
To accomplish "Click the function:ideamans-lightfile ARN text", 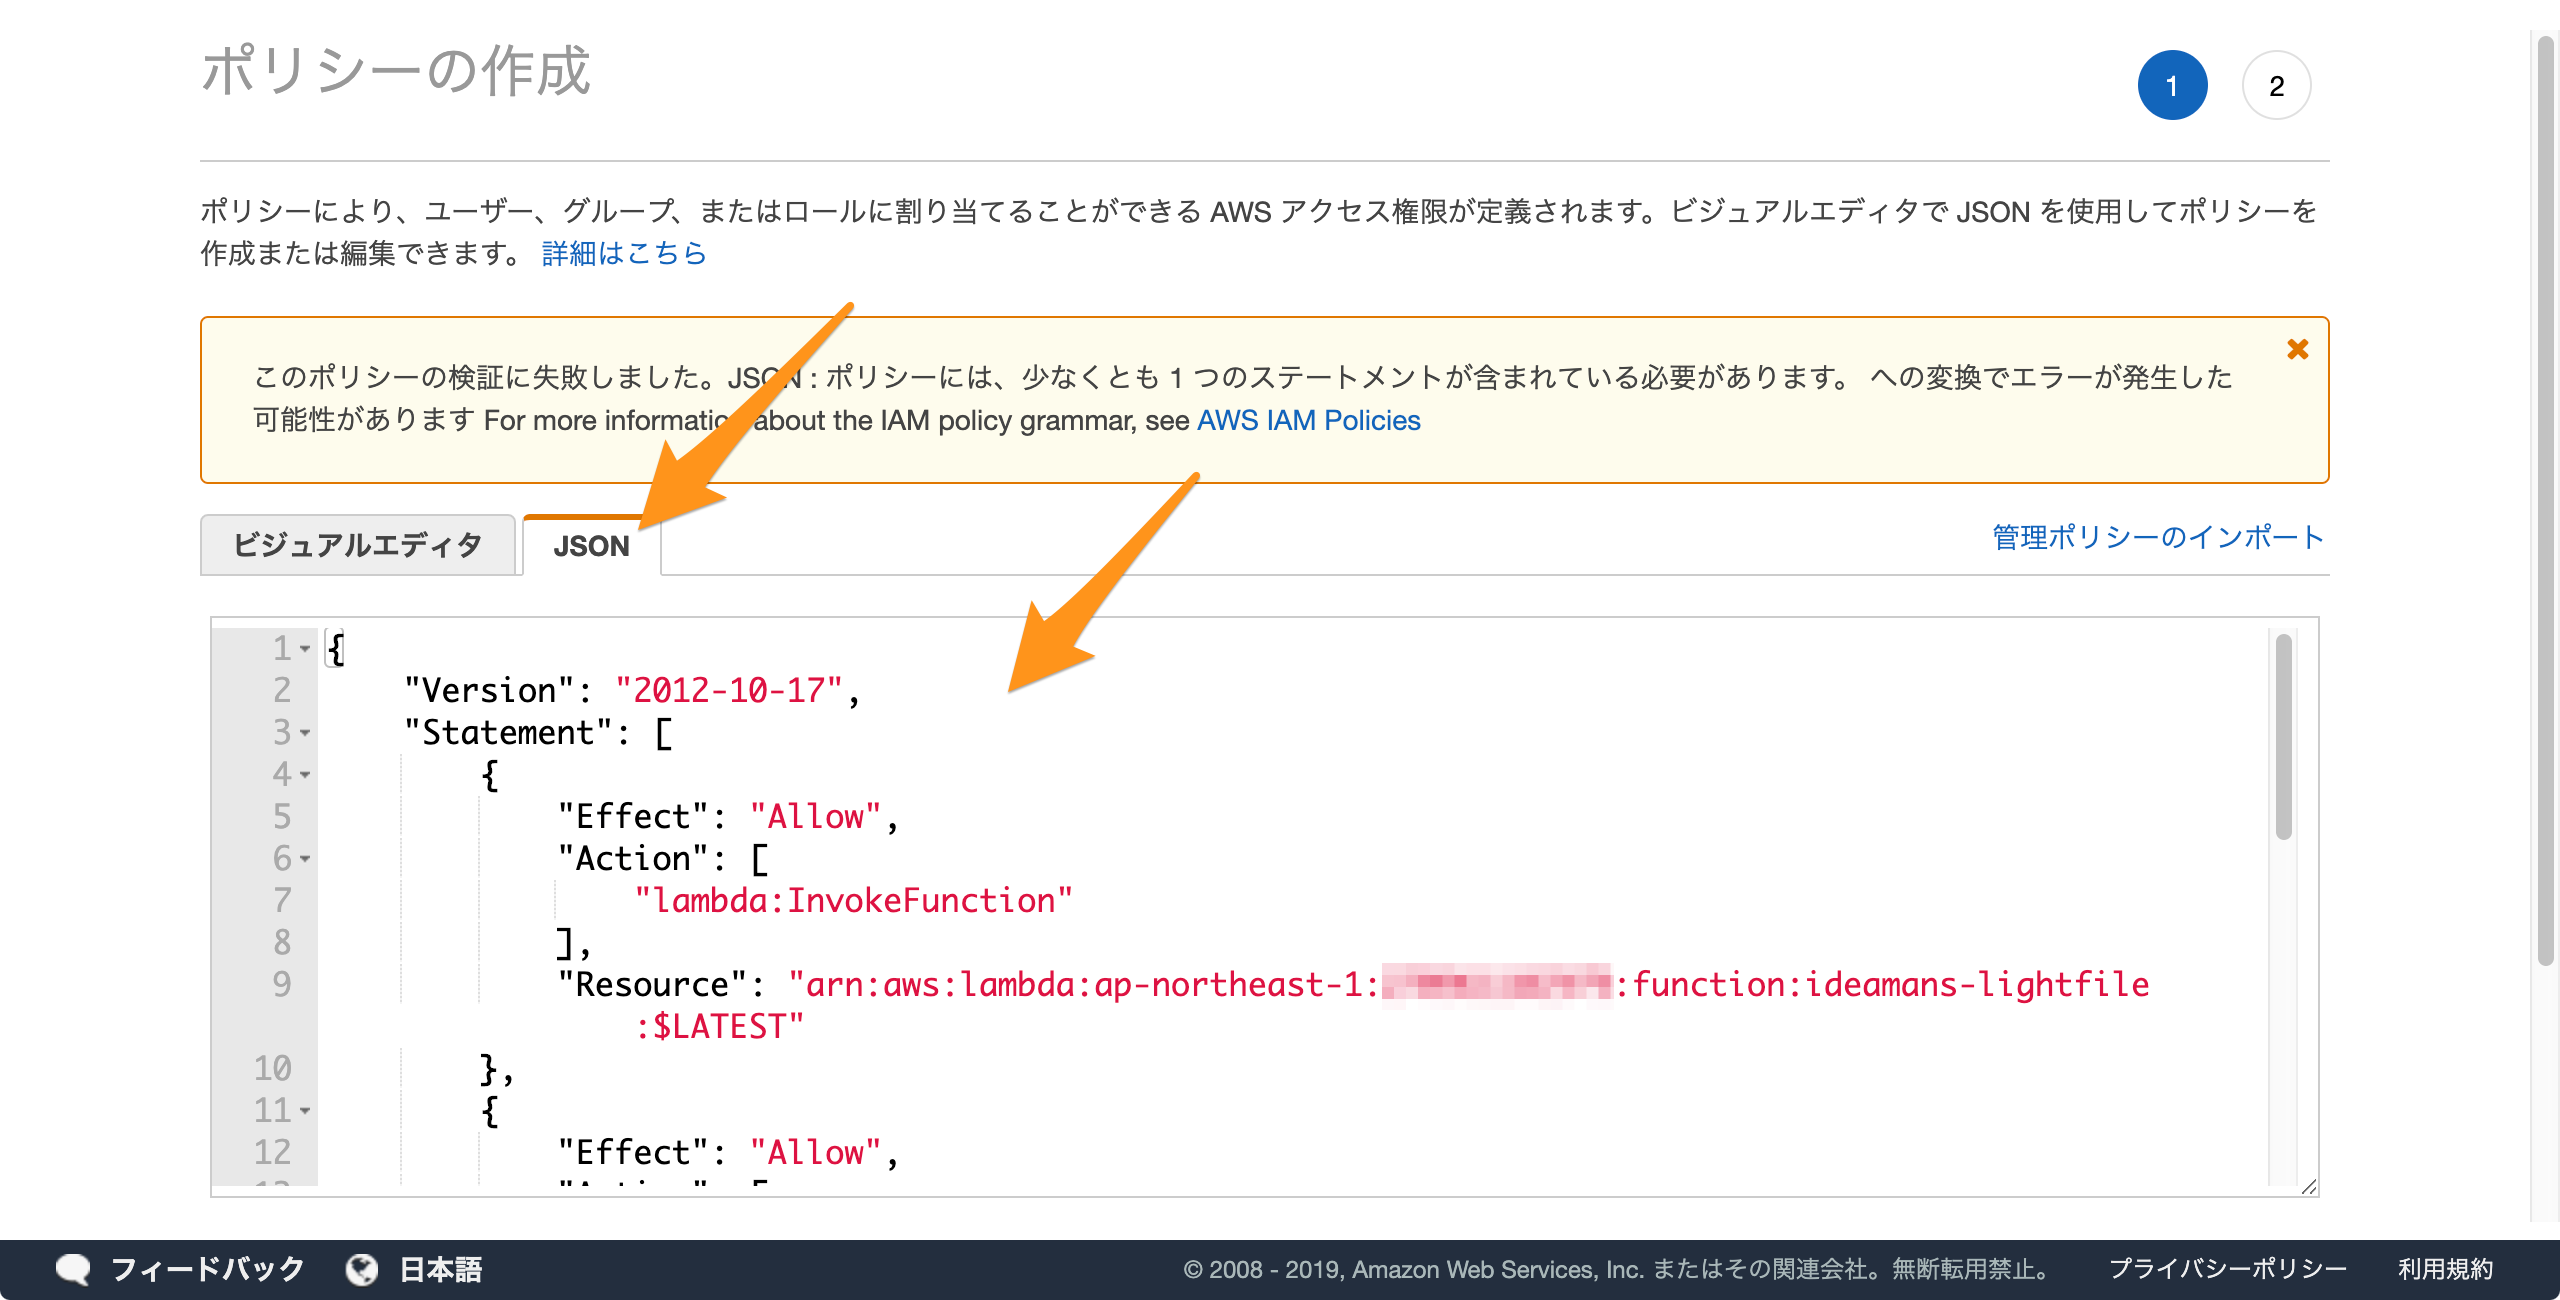I will point(1890,985).
